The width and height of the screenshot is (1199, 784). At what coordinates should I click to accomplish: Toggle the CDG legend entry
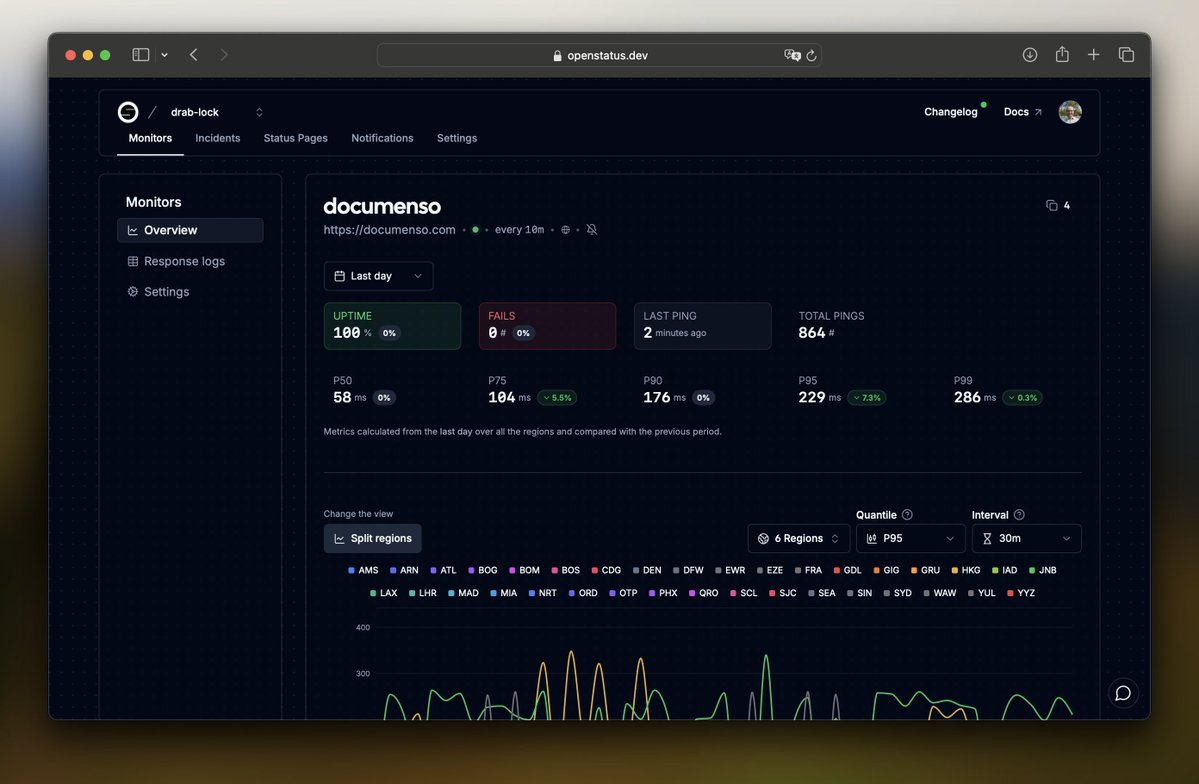pos(606,570)
